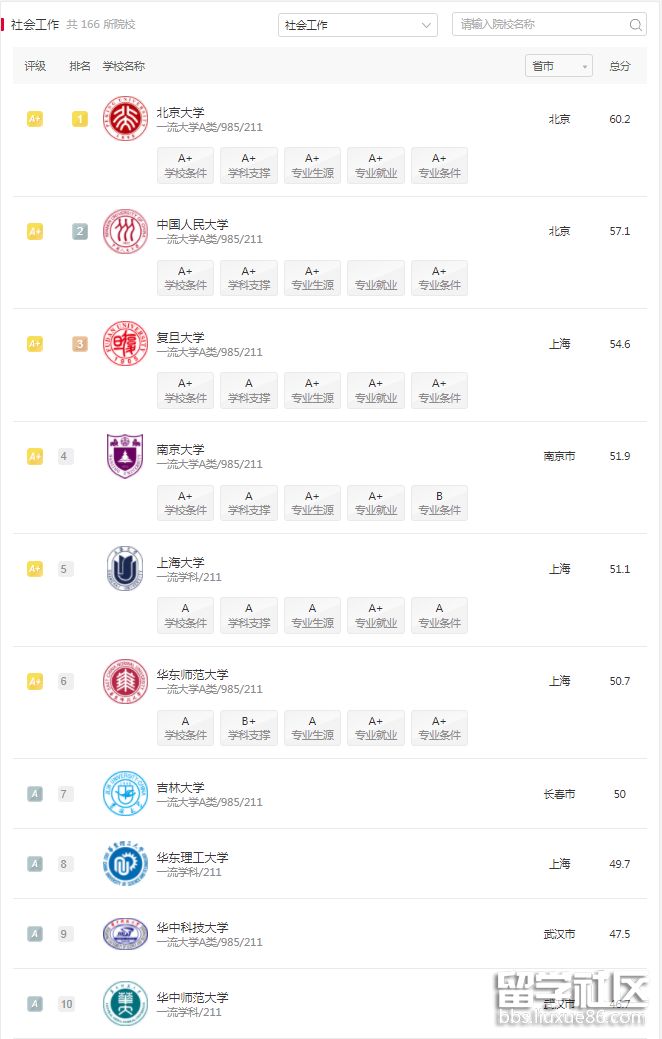Viewport: 662px width, 1039px height.
Task: Click the Renmin University of China logo
Action: 125,231
